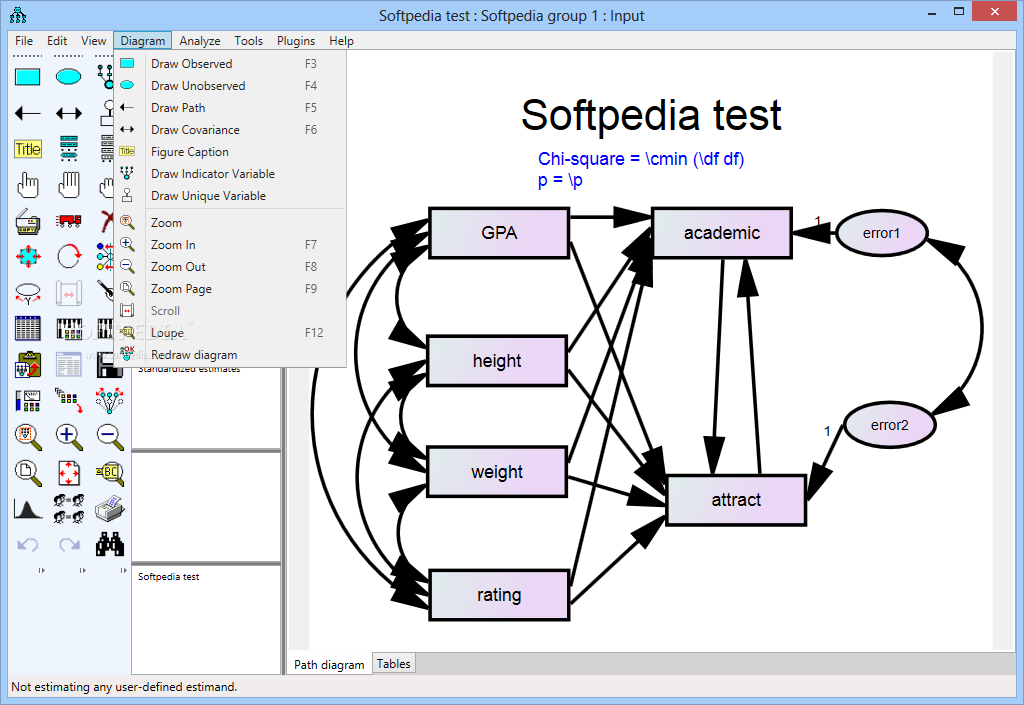Click the duplicate objects copy machine icon
1024x705 pixels.
click(27, 222)
